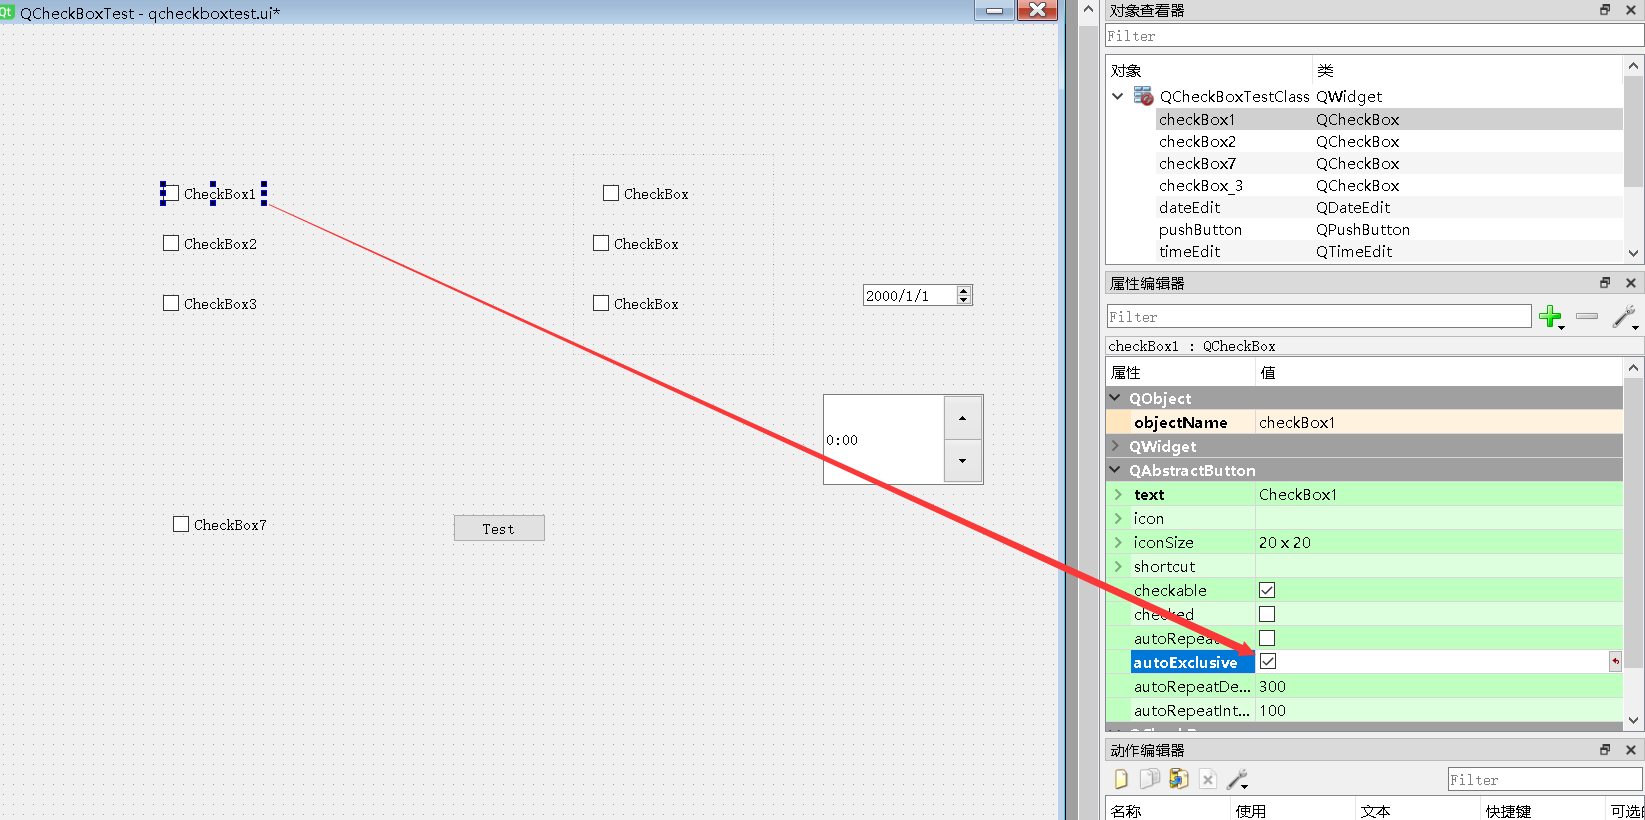The image size is (1645, 820).
Task: Close the object inspector panel
Action: 1631,10
